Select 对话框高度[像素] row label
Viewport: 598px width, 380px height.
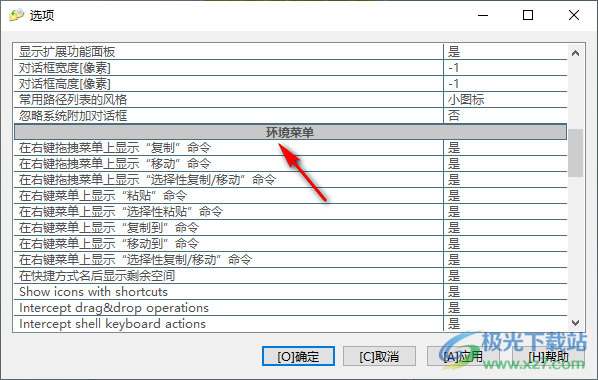click(65, 84)
